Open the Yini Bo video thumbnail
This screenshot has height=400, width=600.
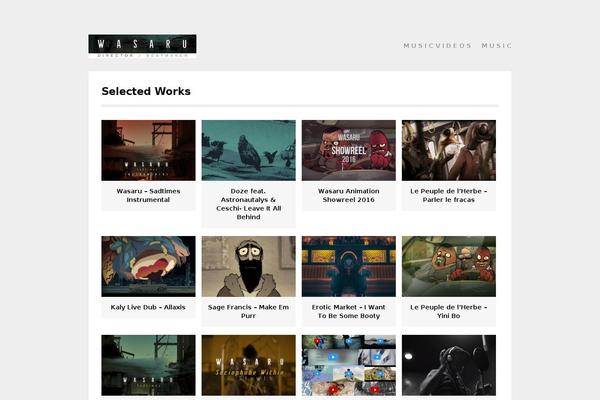point(449,266)
